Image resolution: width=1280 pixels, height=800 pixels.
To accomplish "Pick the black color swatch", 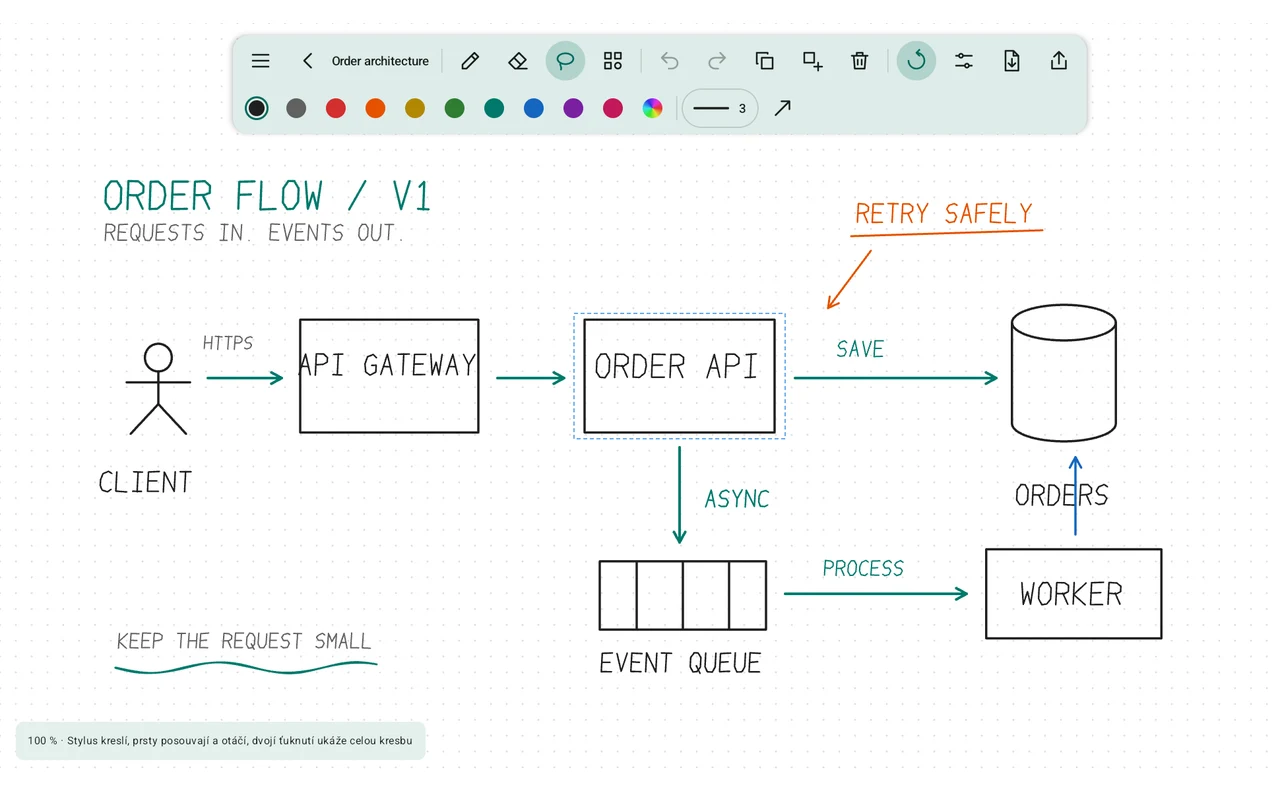I will (257, 108).
